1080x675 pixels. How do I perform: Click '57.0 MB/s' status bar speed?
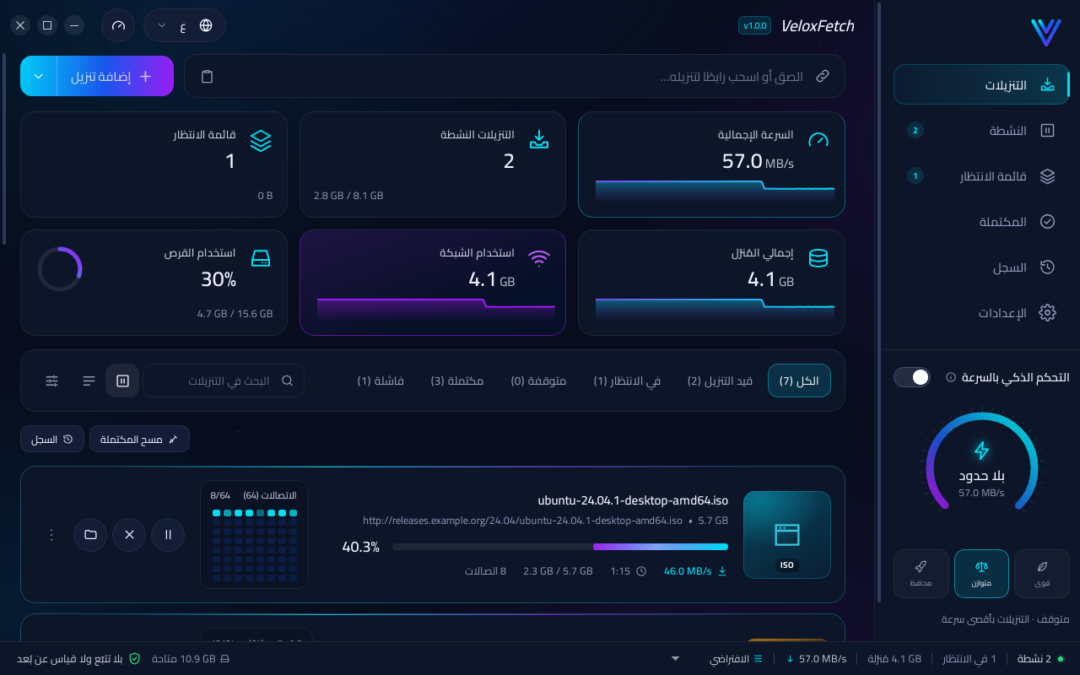817,658
